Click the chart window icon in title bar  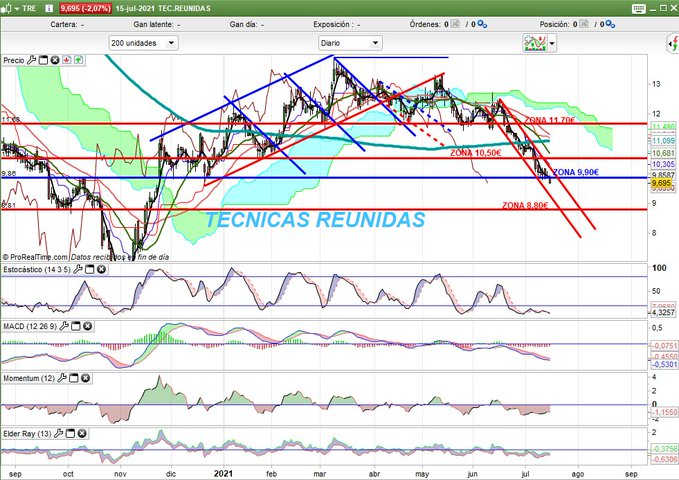pos(5,8)
